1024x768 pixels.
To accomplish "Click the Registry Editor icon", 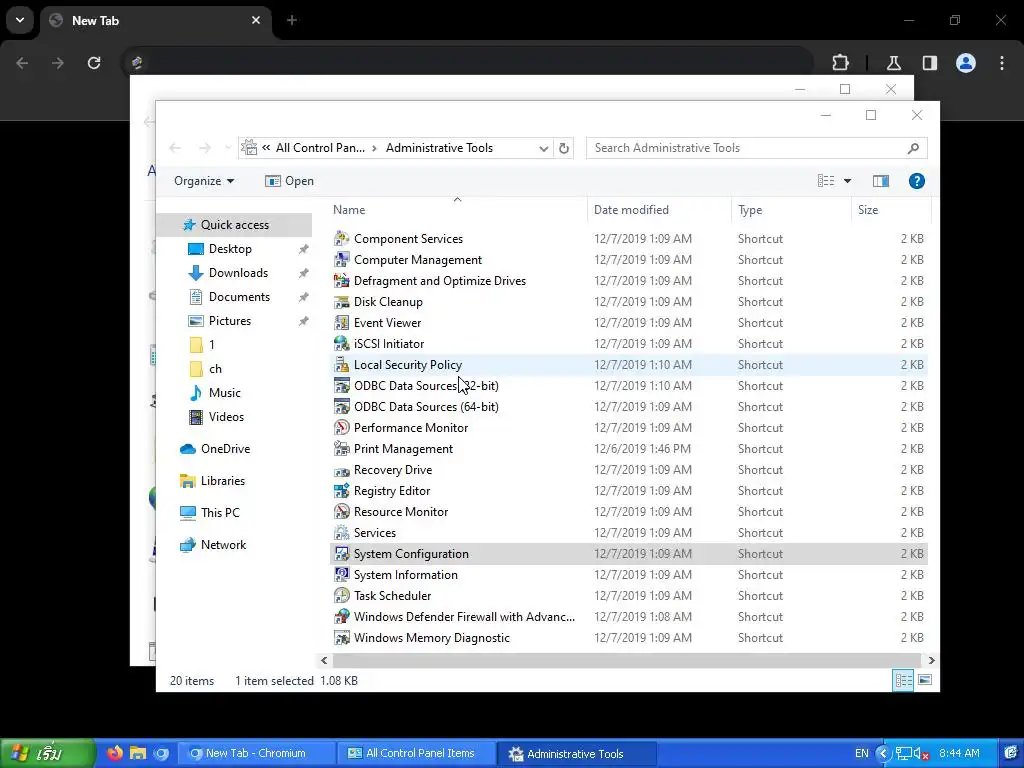I will (x=342, y=490).
